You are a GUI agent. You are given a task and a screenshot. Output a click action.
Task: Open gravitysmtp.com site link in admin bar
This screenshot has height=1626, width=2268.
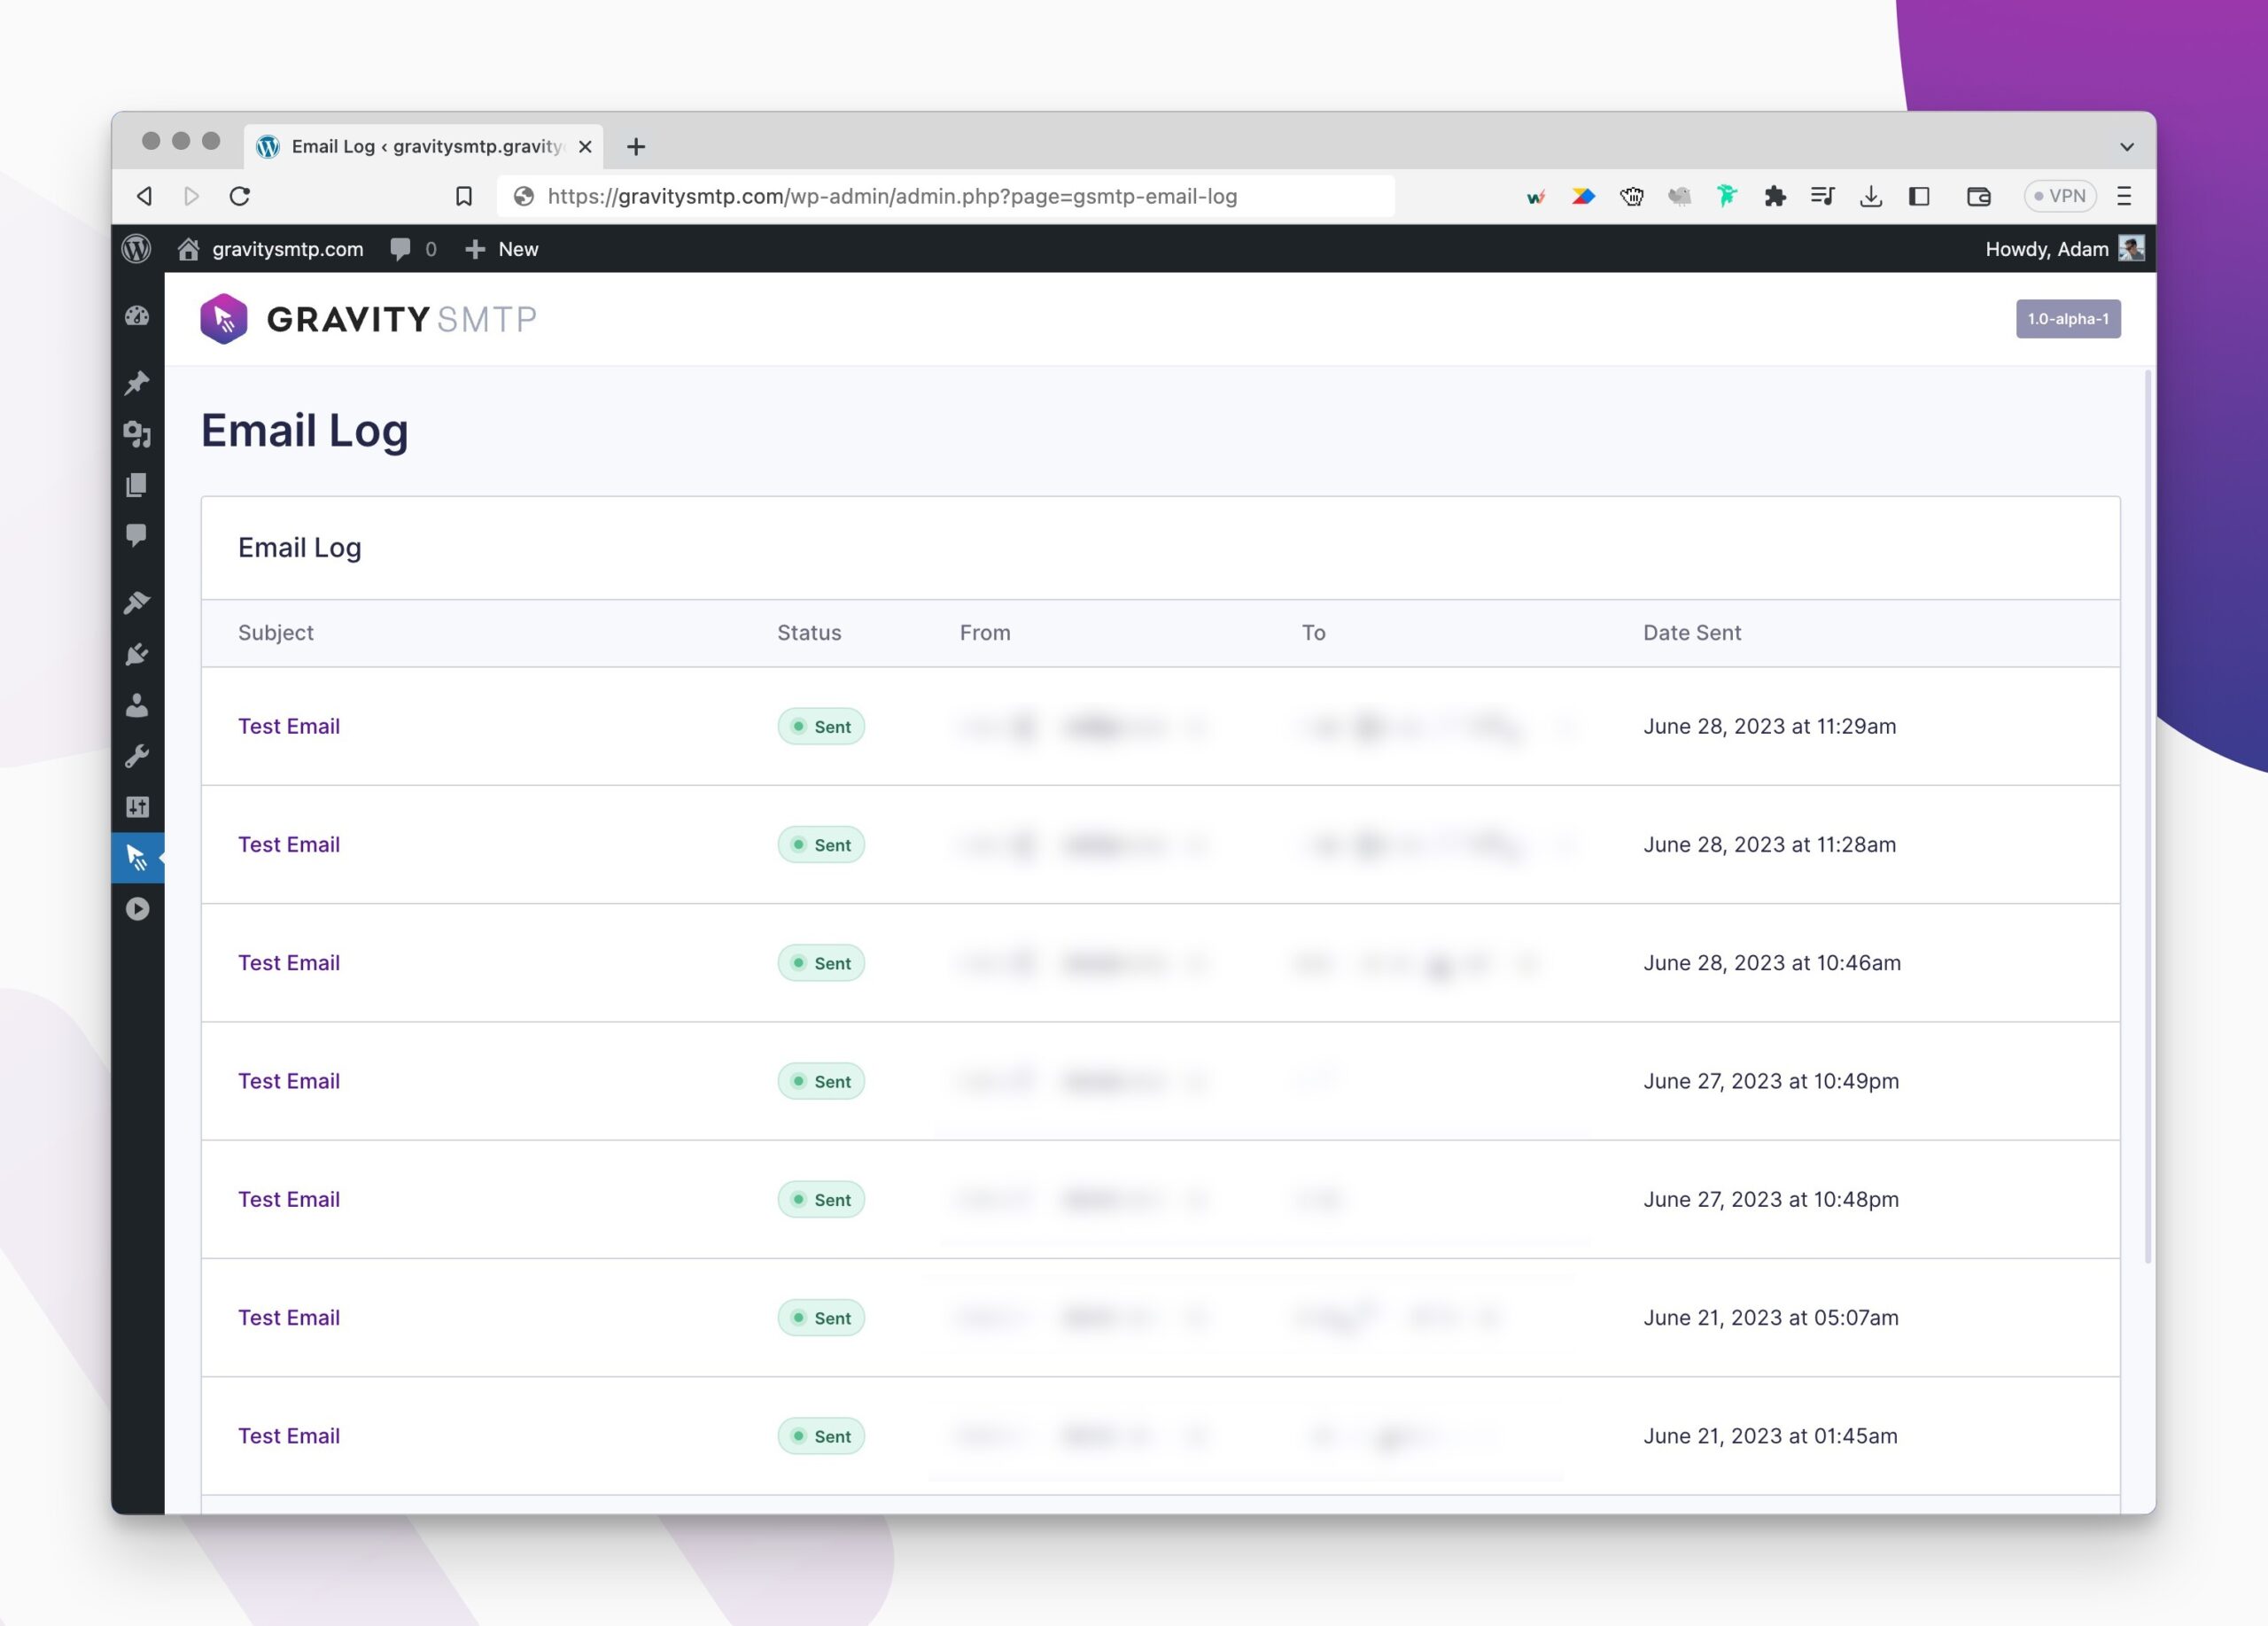point(270,249)
